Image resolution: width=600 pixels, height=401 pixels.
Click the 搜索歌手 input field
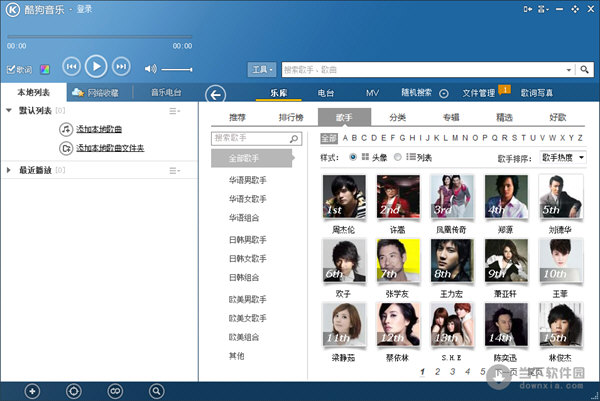tap(249, 138)
